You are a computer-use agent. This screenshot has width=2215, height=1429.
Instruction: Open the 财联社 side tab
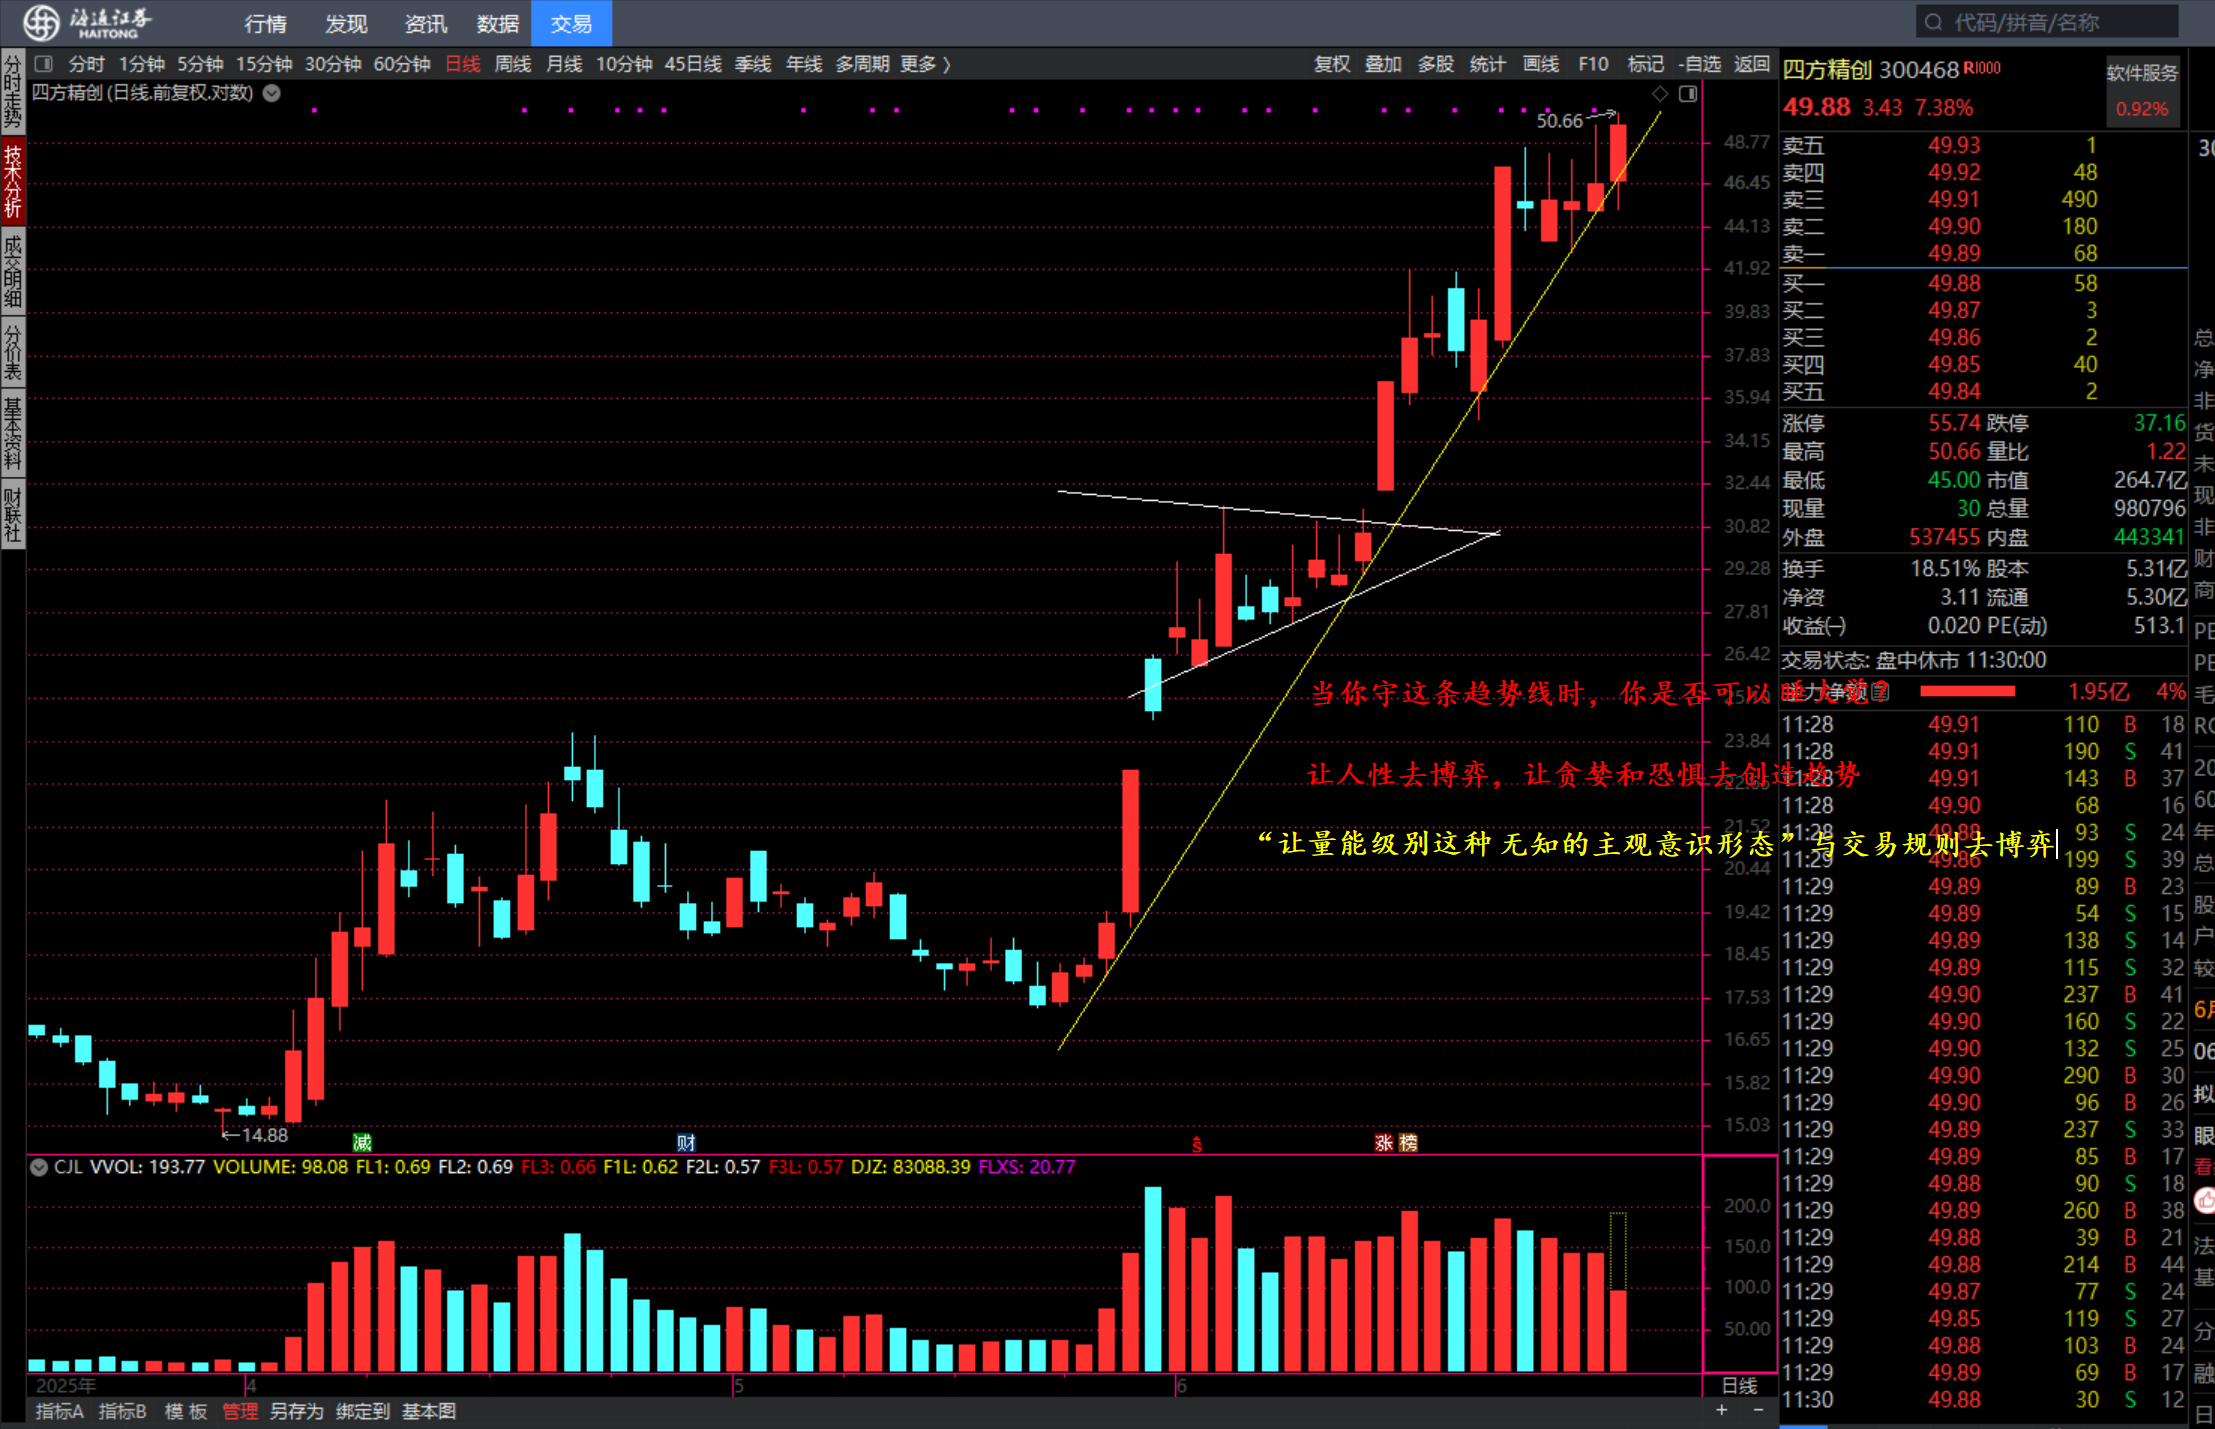(13, 515)
